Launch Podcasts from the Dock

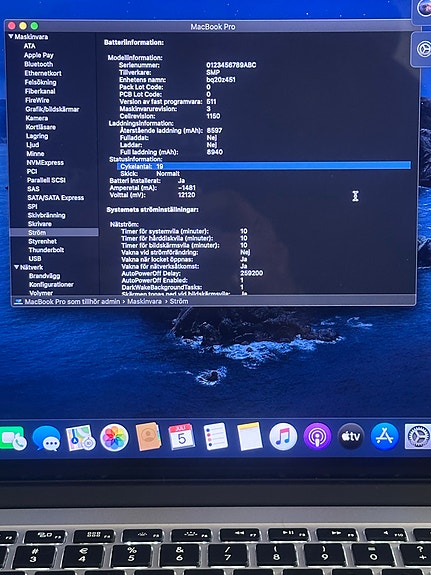(317, 436)
